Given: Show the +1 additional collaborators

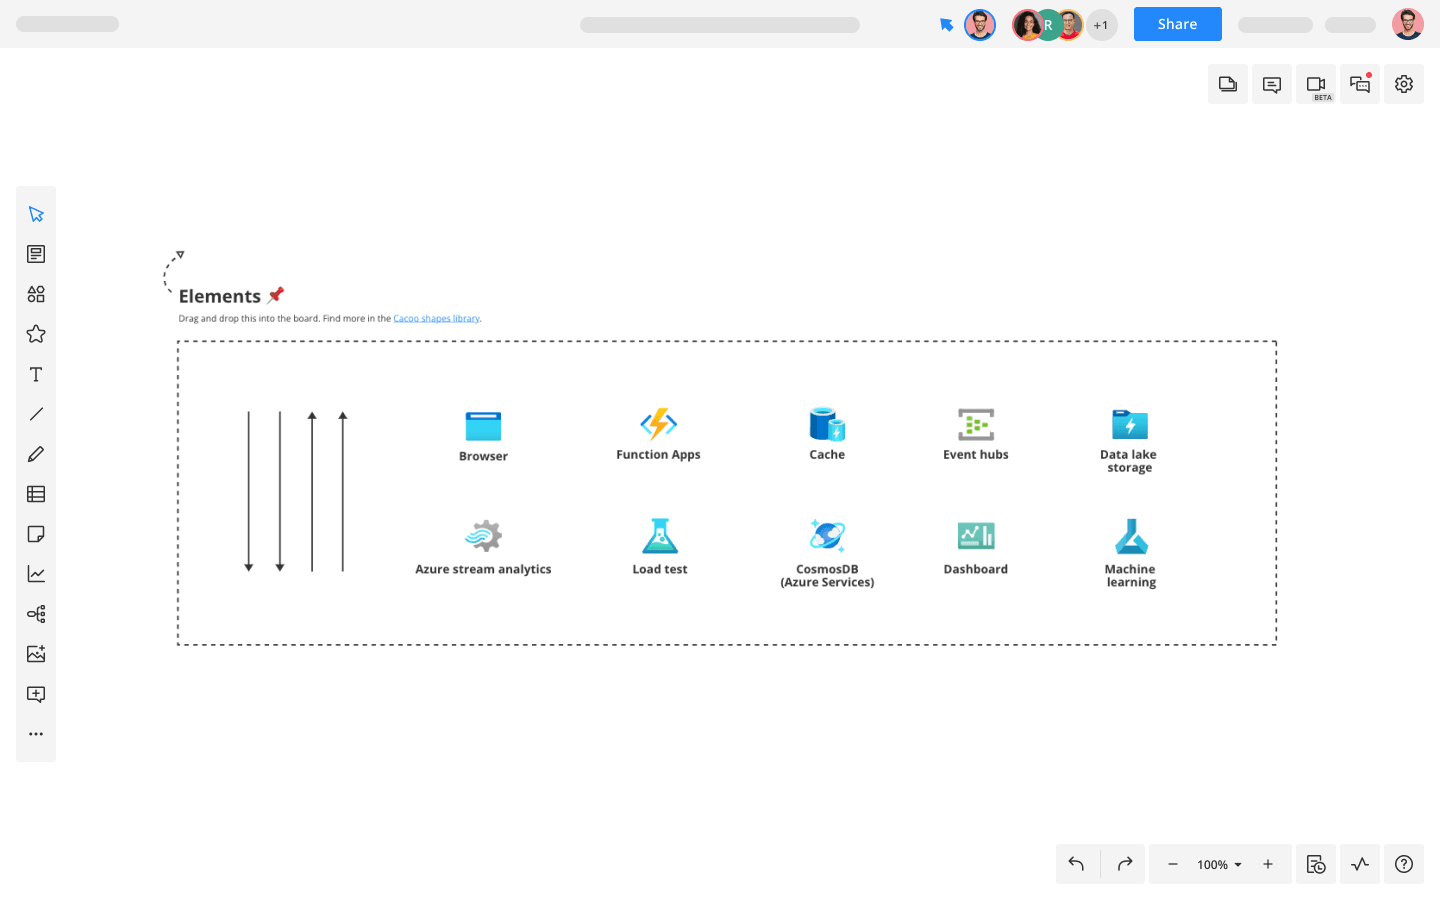Looking at the screenshot, I should [x=1101, y=25].
